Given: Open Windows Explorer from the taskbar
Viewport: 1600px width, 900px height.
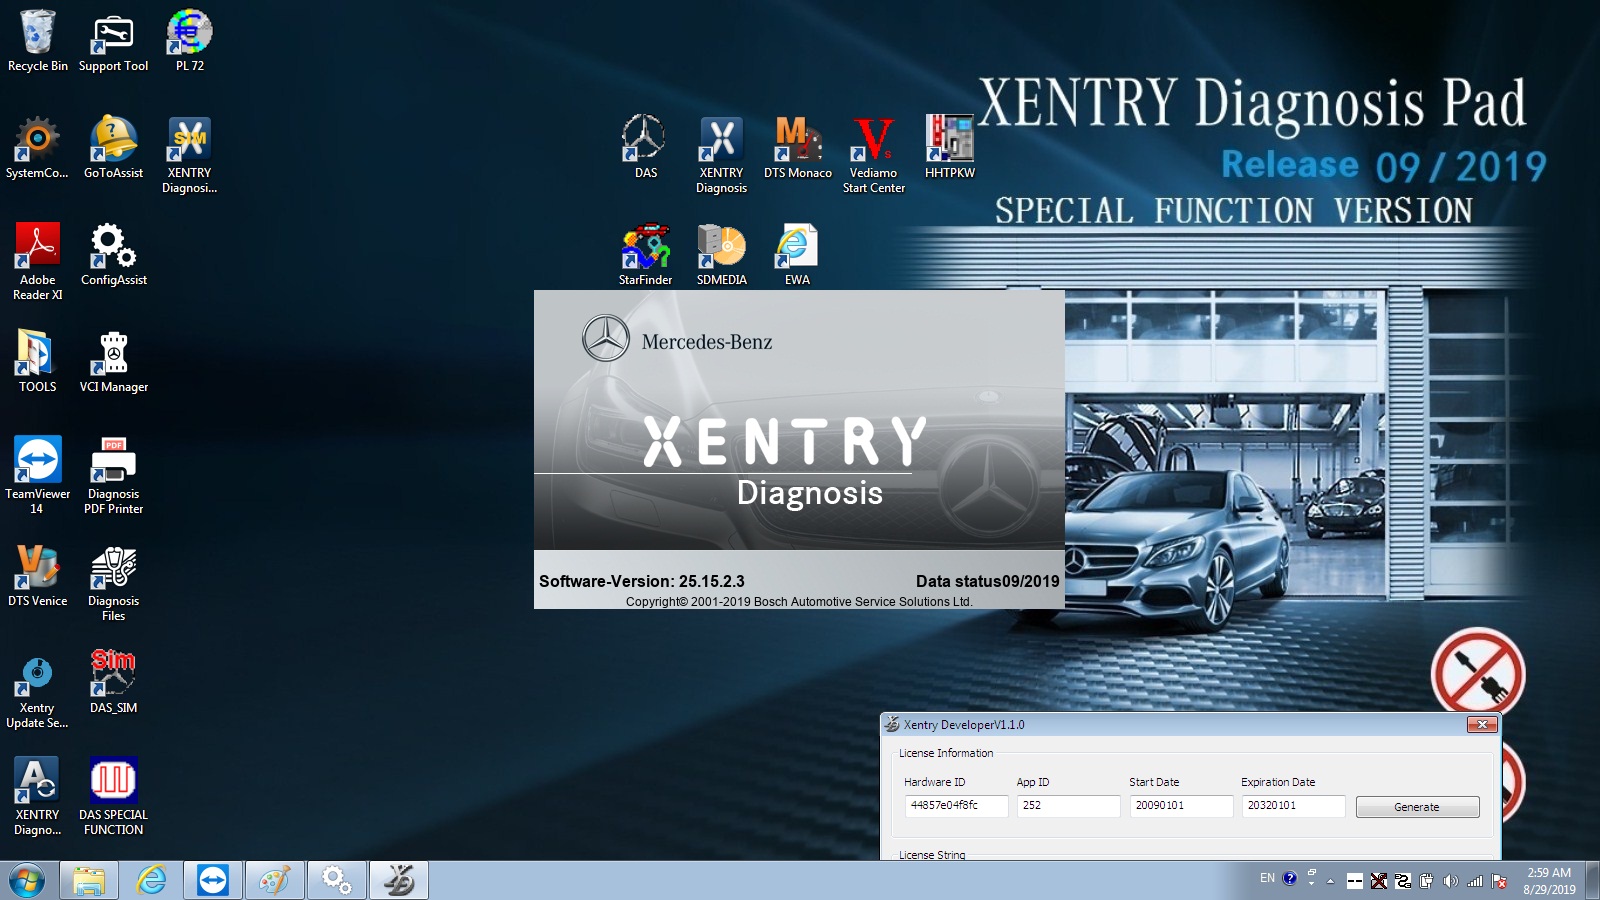Looking at the screenshot, I should click(89, 881).
